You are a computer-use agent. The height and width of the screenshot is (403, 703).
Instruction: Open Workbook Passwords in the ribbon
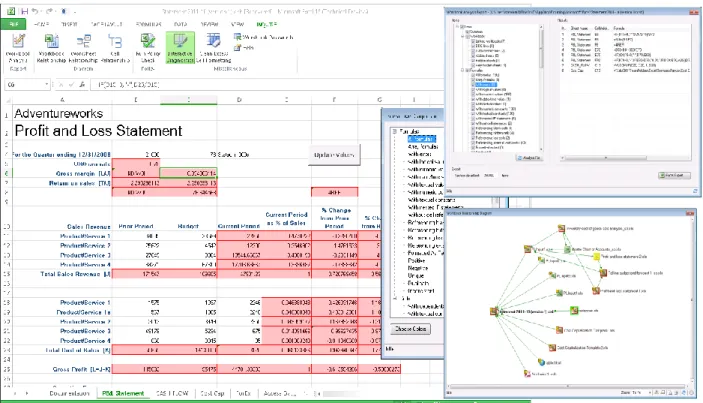pyautogui.click(x=264, y=37)
